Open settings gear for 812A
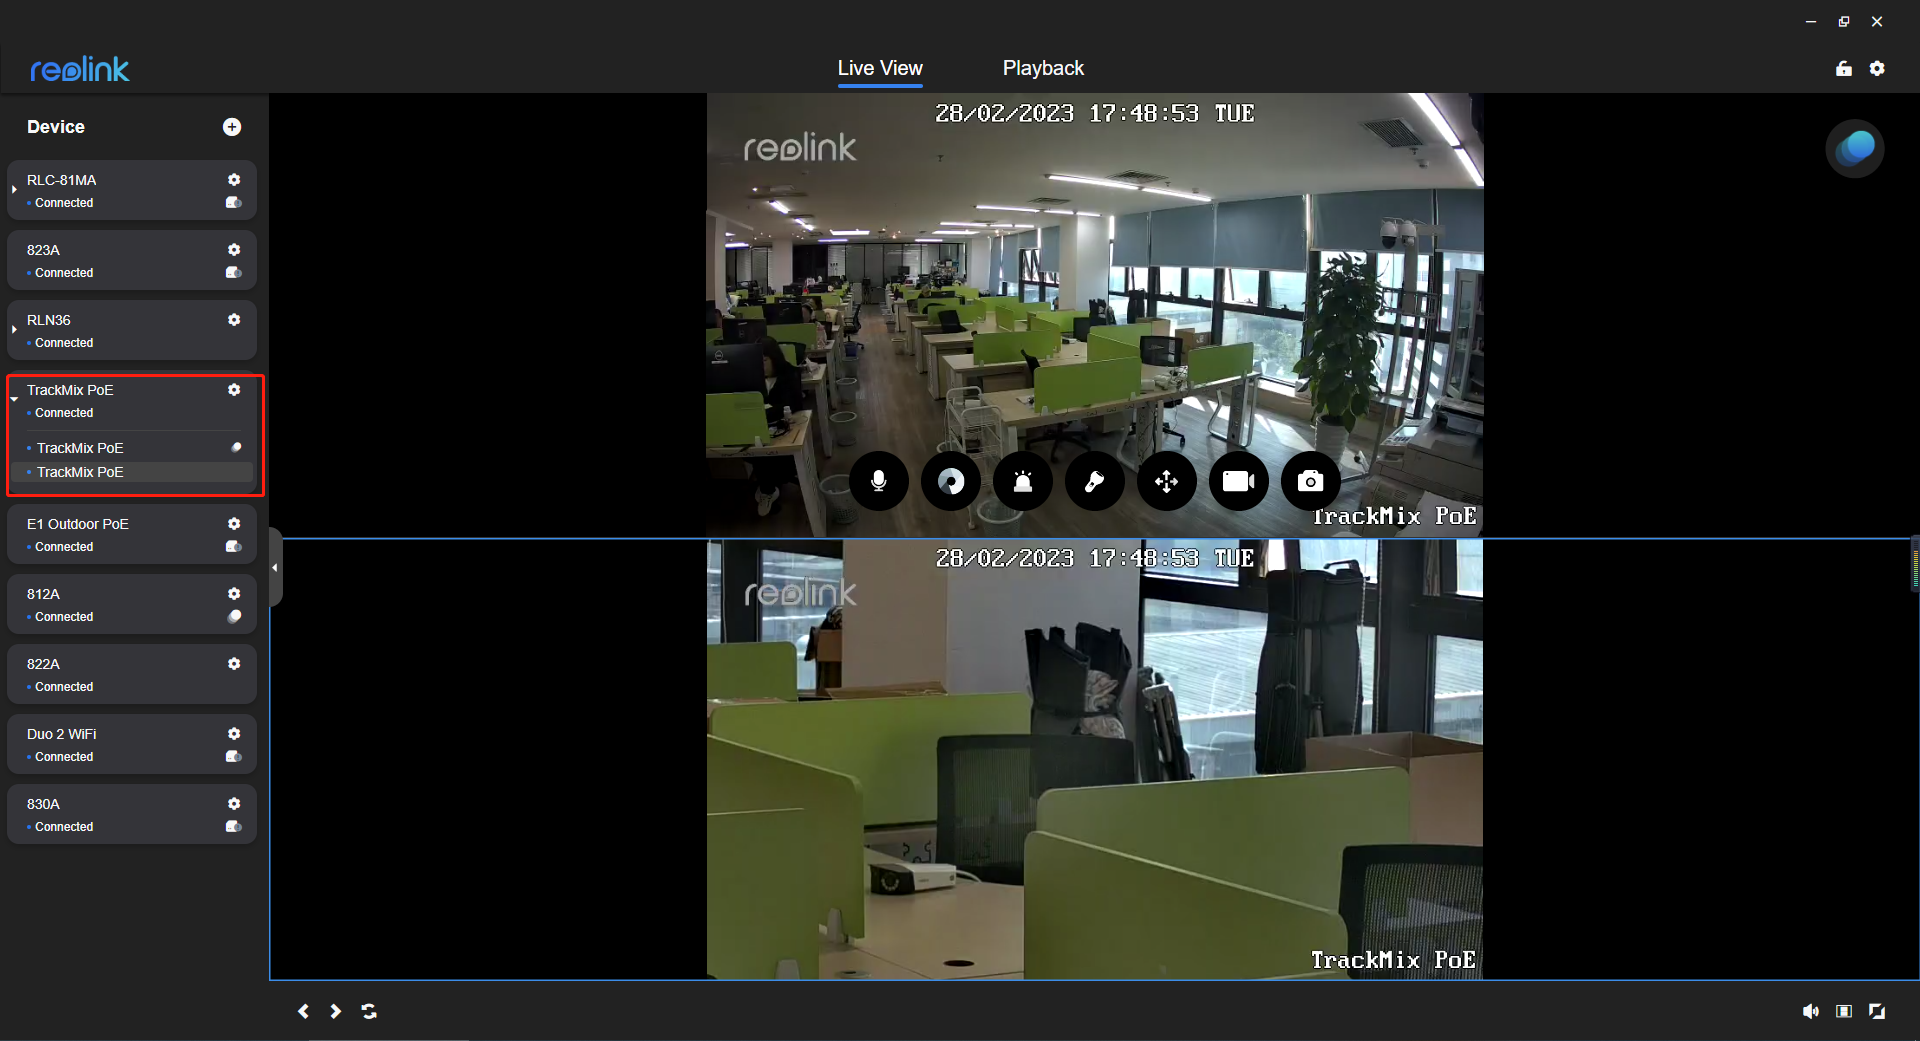This screenshot has width=1920, height=1041. click(x=234, y=594)
